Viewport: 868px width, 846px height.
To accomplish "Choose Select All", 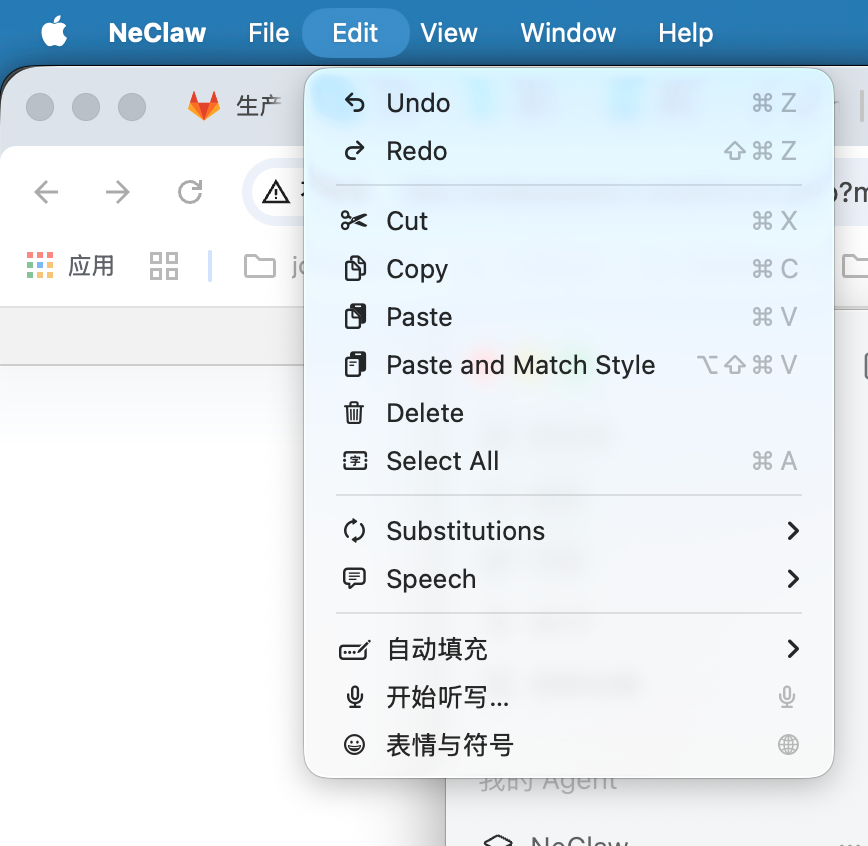I will point(569,461).
